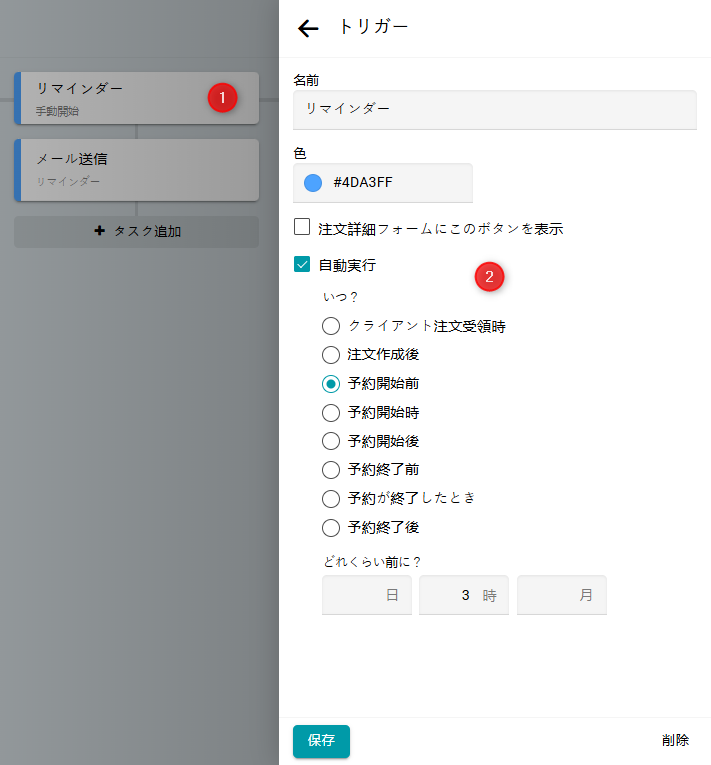Viewport: 711px width, 765px height.
Task: Select 予約開始前 radio option
Action: pyautogui.click(x=331, y=384)
